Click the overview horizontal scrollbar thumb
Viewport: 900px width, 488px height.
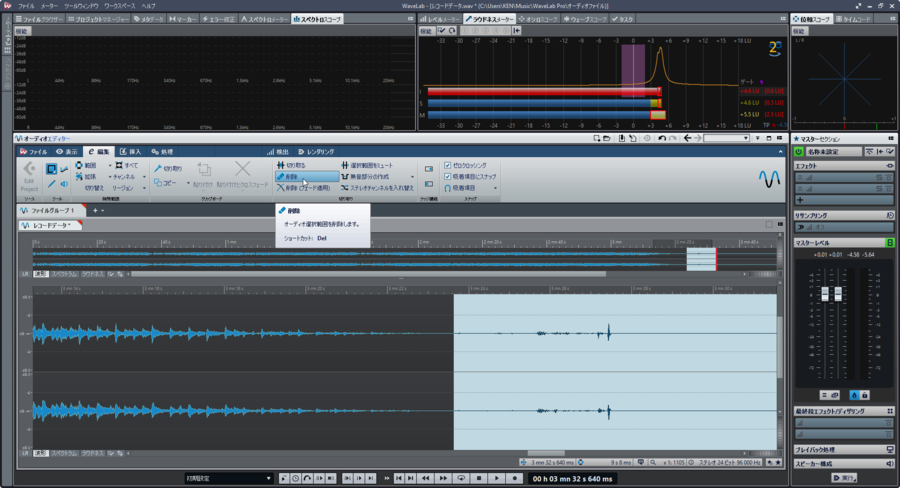(368, 274)
